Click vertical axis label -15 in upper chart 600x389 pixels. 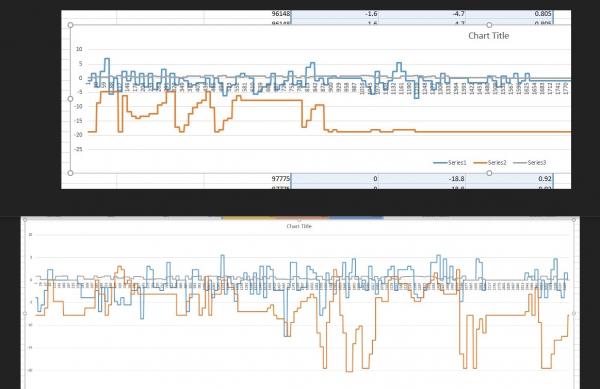[x=78, y=120]
